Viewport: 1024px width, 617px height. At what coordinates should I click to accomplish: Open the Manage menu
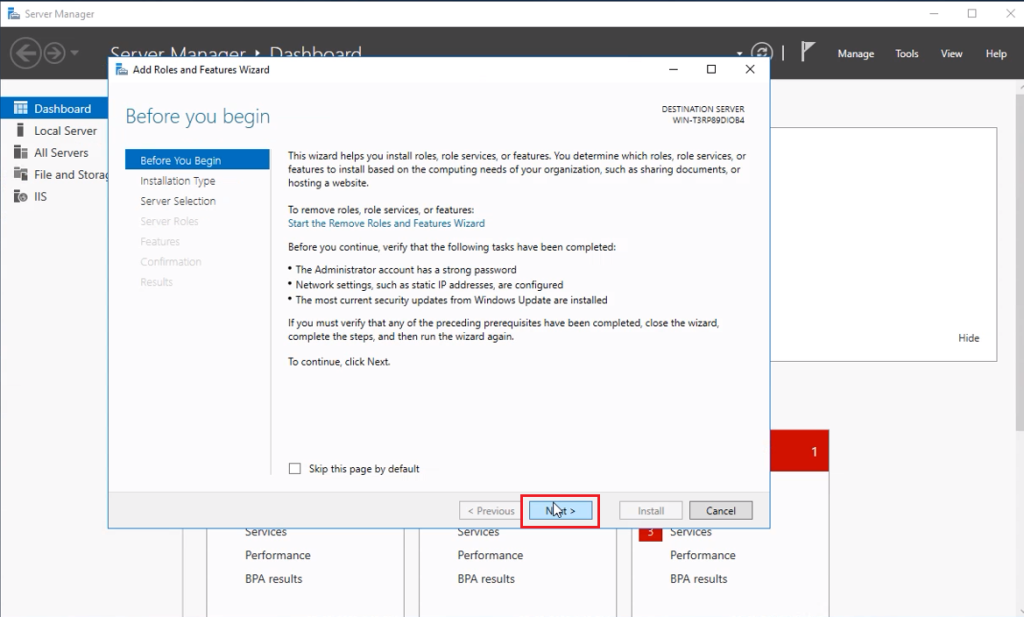pyautogui.click(x=856, y=53)
